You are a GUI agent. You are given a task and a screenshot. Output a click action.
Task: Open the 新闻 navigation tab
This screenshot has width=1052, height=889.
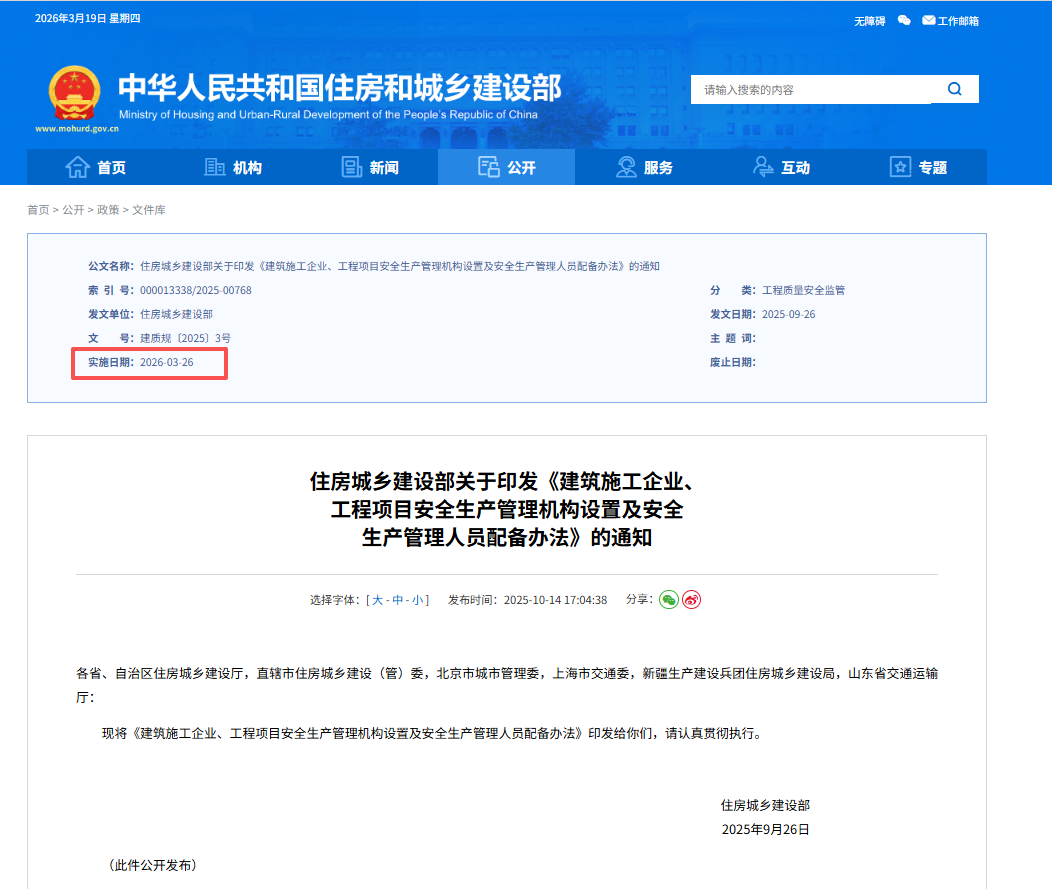point(370,167)
